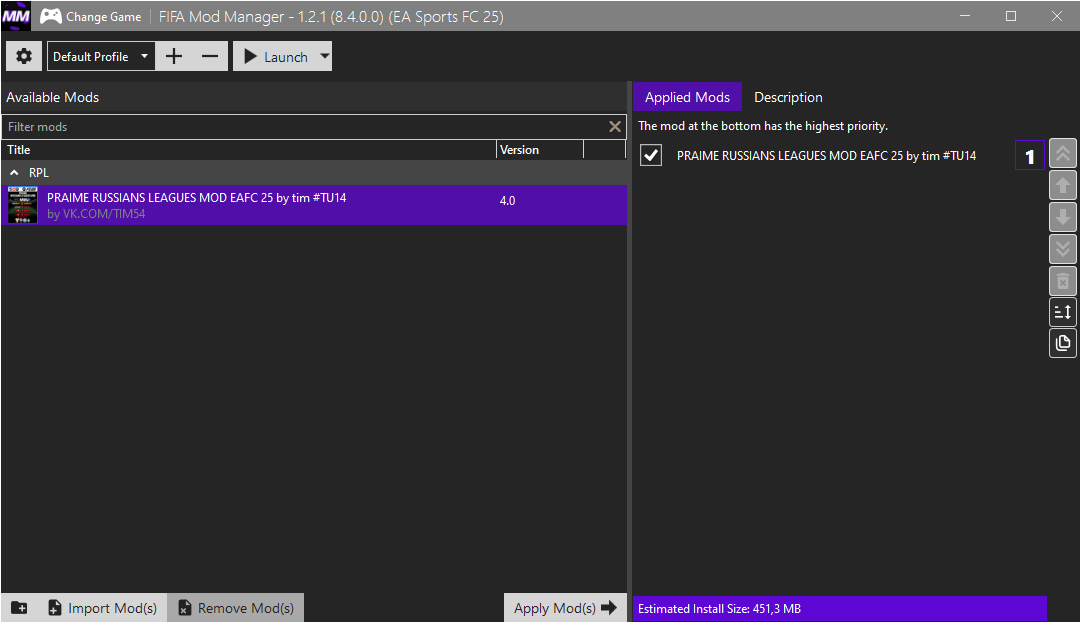Open the Launch options dropdown arrow
1081x623 pixels.
pyautogui.click(x=325, y=57)
